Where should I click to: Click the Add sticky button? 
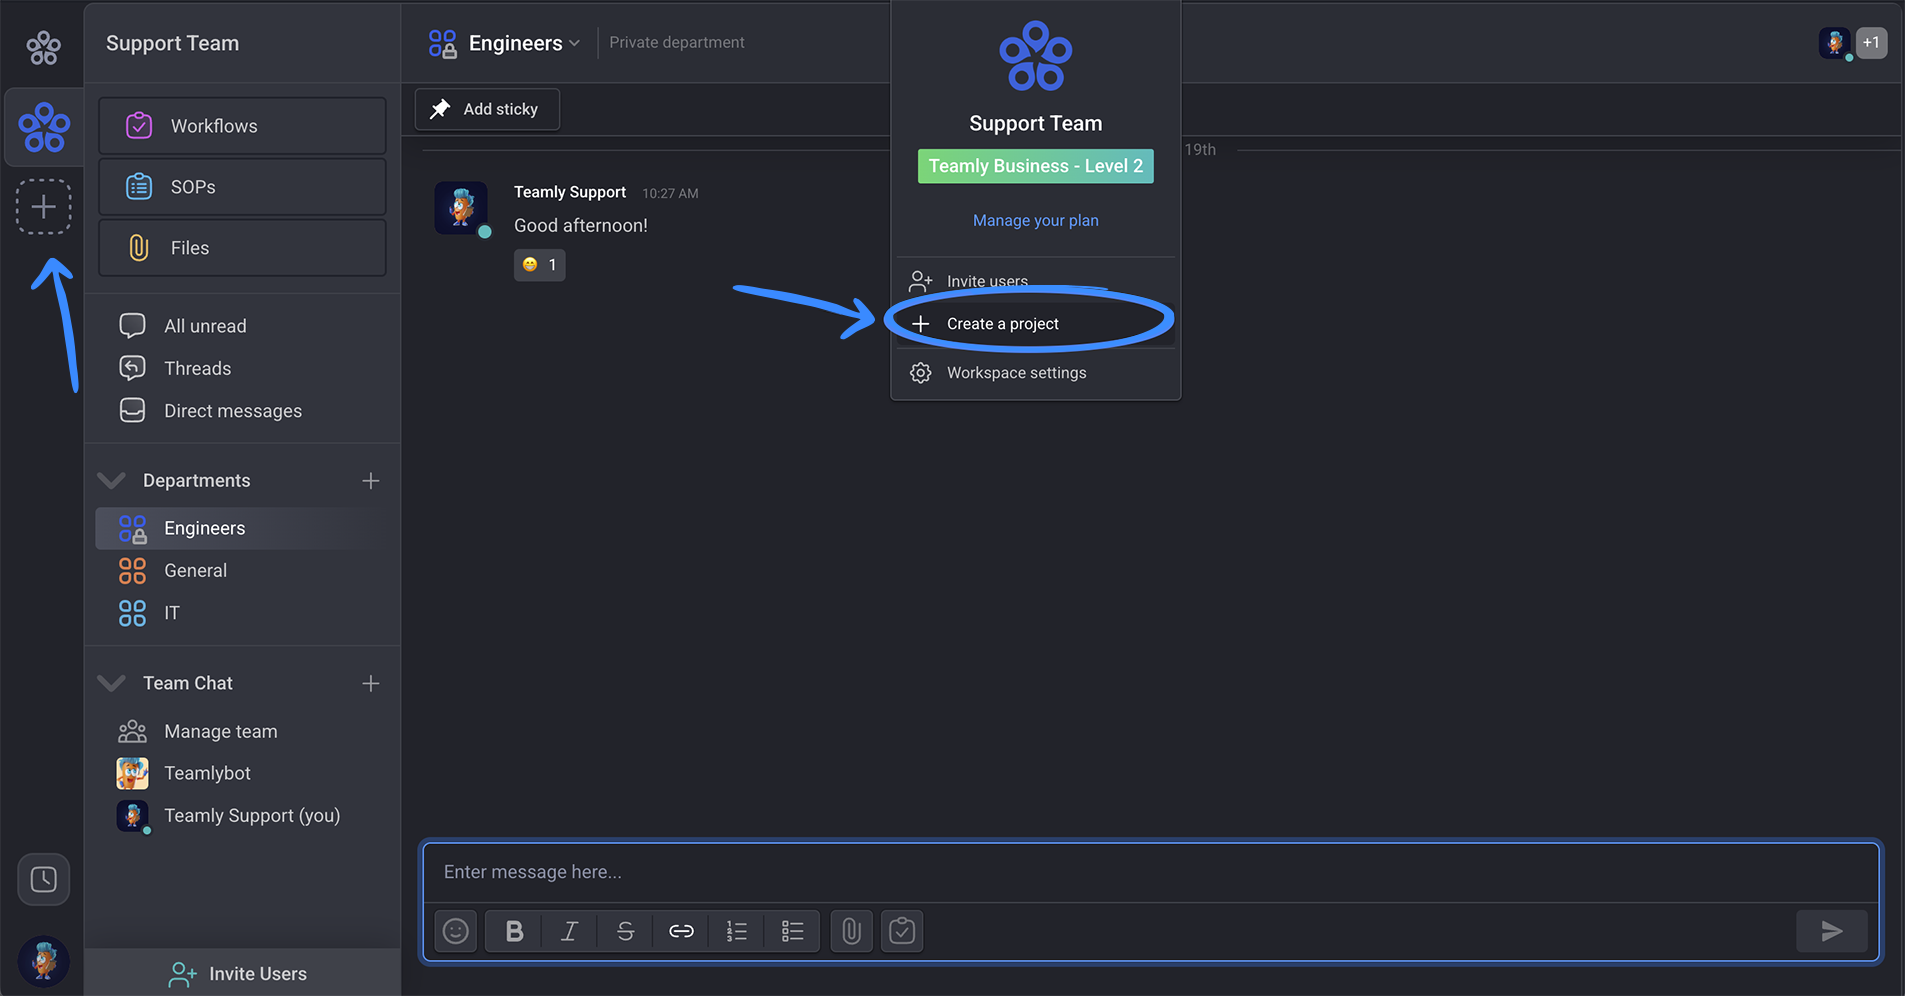(x=487, y=109)
